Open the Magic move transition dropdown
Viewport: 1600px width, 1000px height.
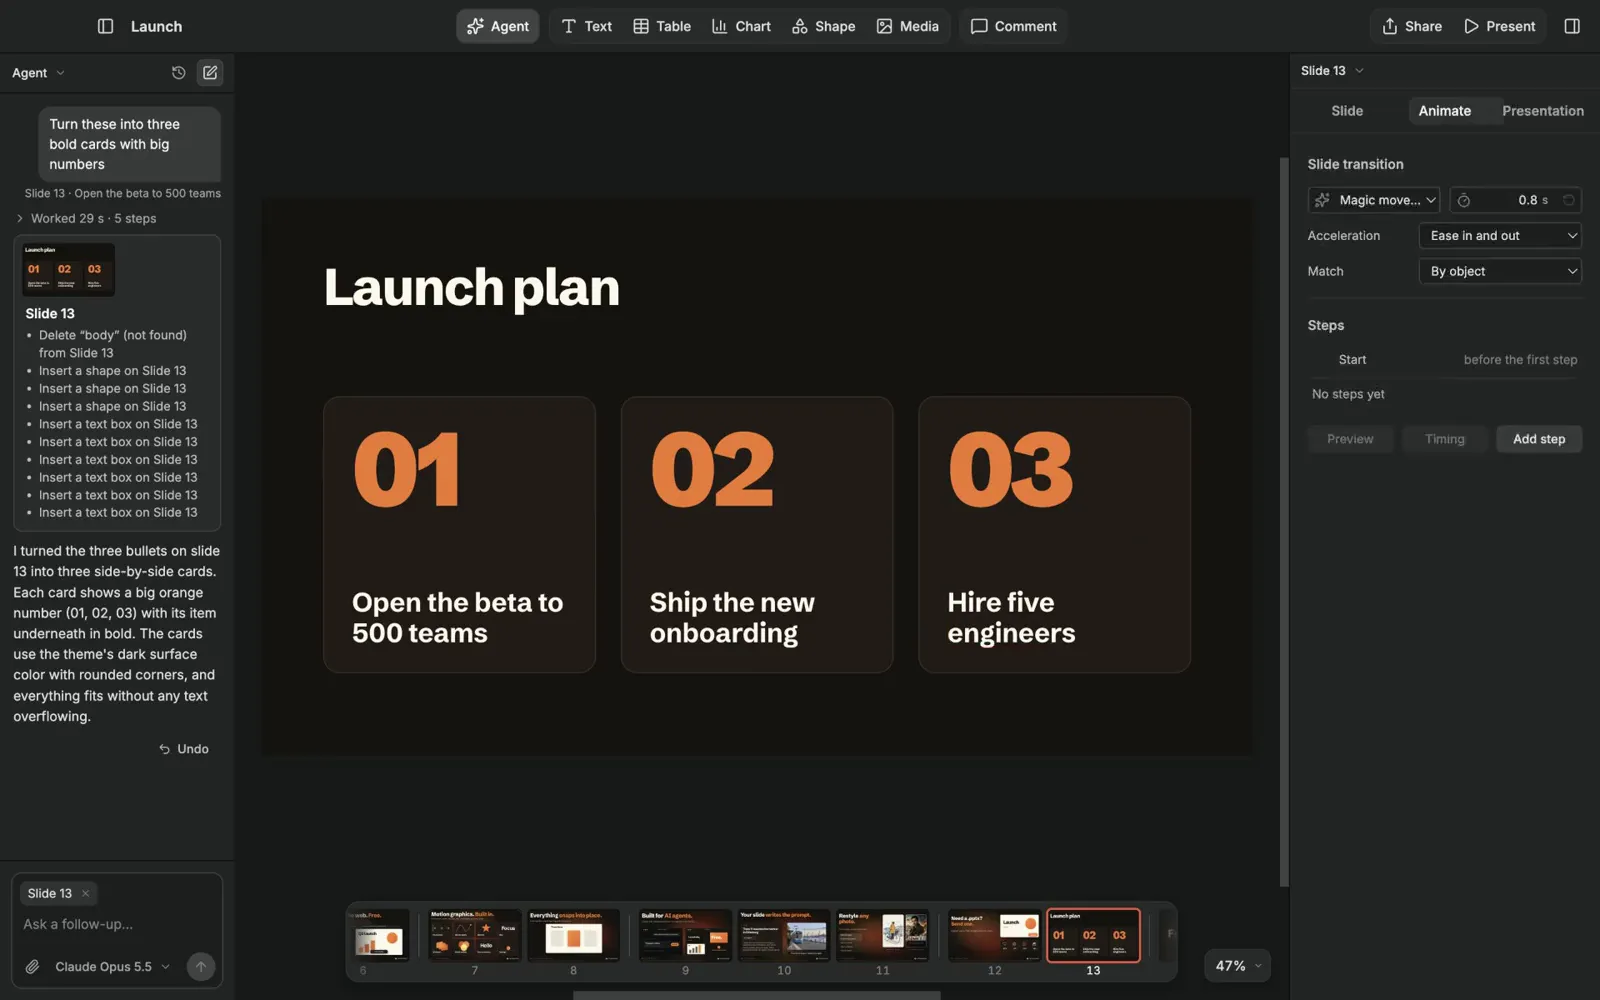coord(1374,200)
